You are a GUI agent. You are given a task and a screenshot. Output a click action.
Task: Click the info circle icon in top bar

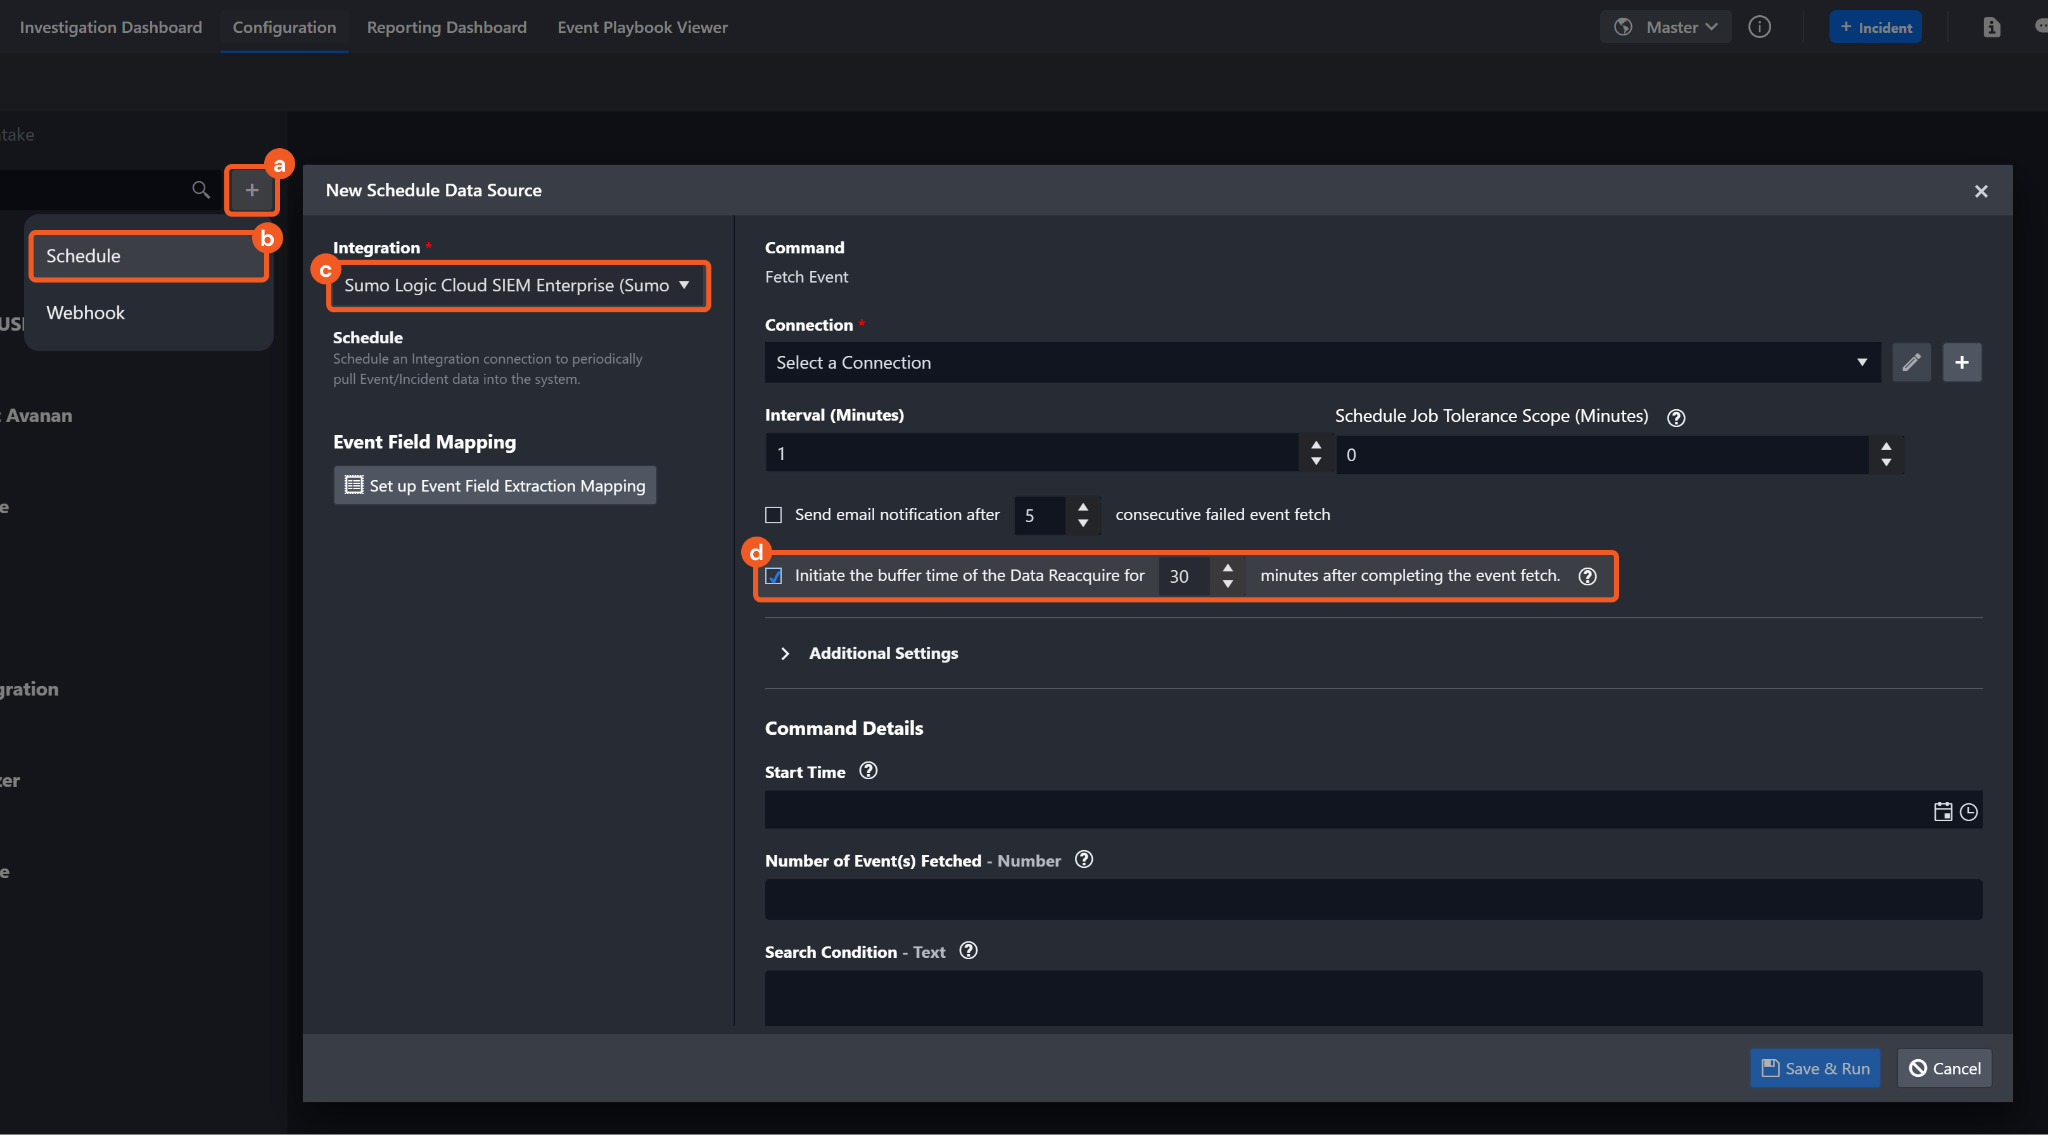coord(1759,27)
